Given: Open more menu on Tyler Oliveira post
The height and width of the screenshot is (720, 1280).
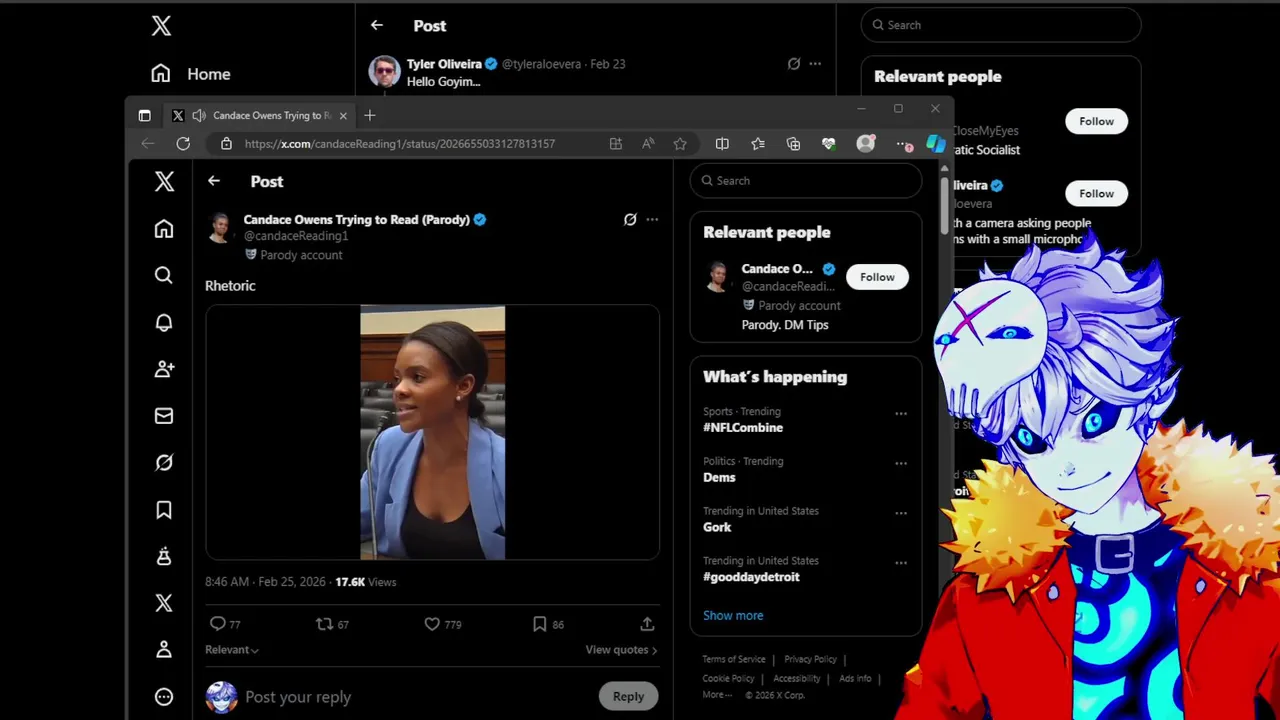Looking at the screenshot, I should point(815,64).
